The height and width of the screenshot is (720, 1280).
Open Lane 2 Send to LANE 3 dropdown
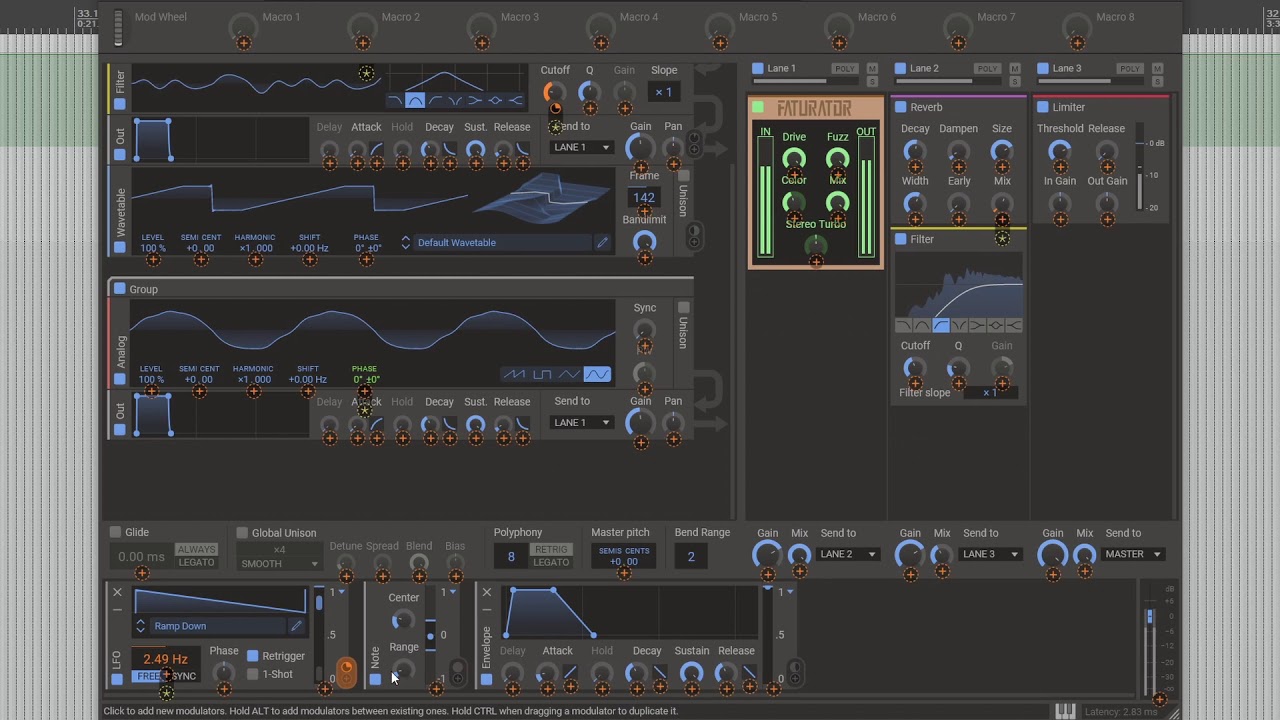[x=990, y=554]
